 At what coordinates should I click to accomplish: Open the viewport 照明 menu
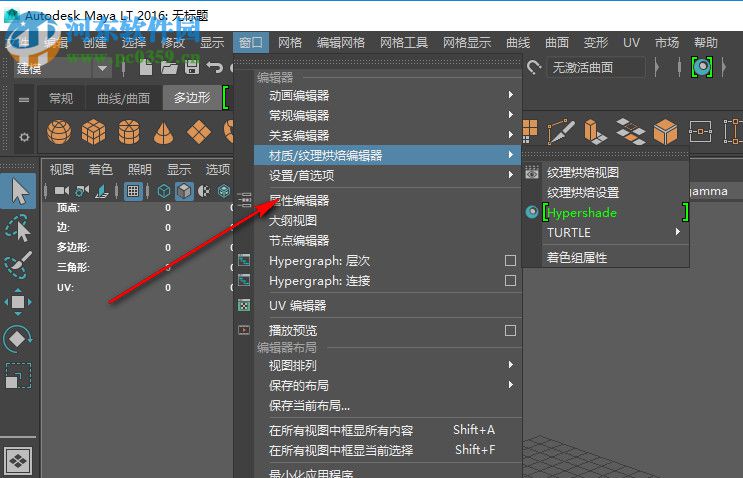pos(139,169)
